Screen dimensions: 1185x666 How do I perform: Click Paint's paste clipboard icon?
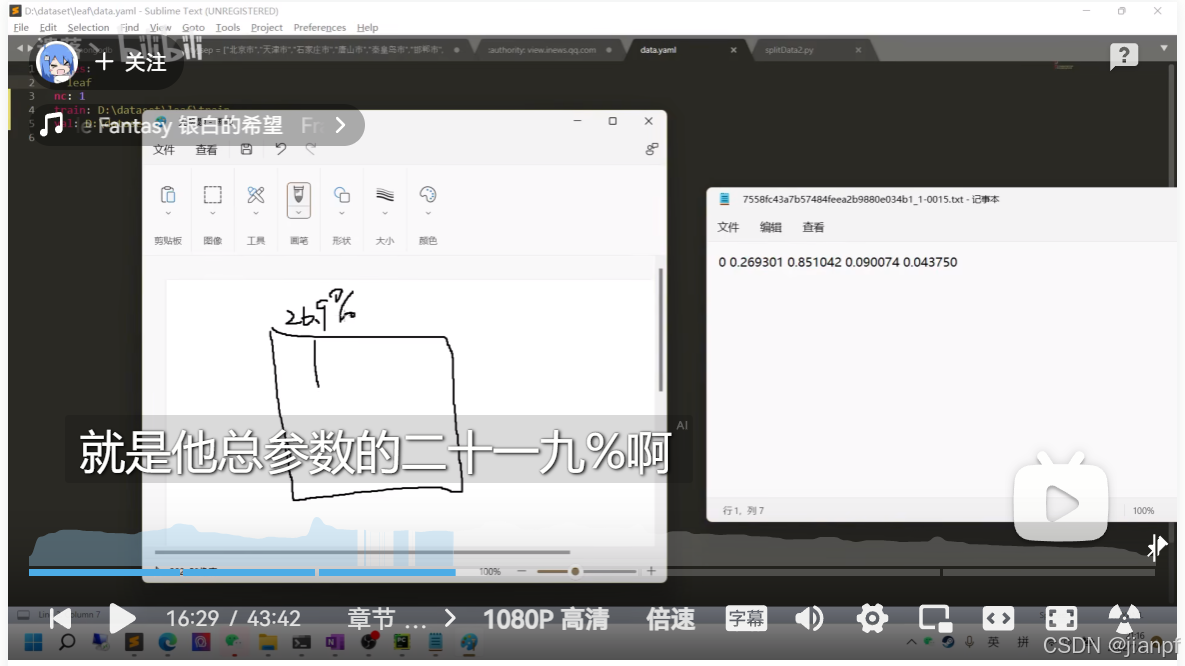coord(168,195)
